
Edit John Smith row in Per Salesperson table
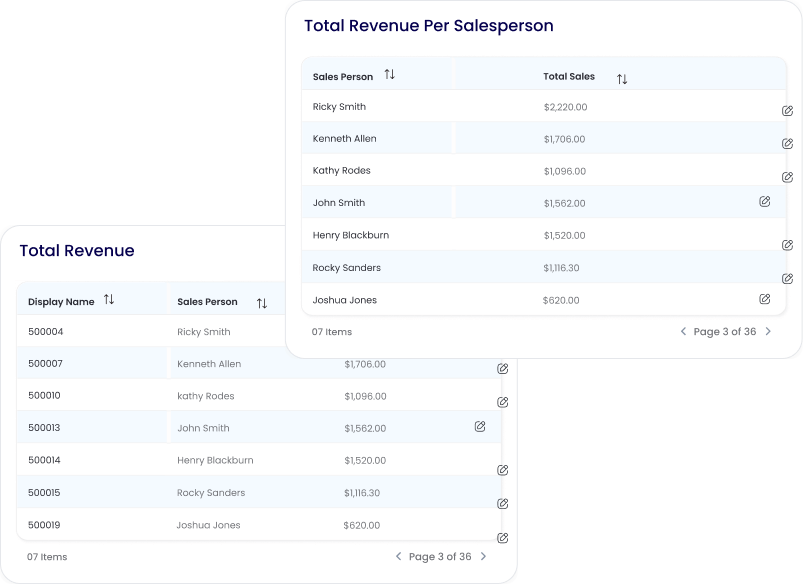coord(765,201)
